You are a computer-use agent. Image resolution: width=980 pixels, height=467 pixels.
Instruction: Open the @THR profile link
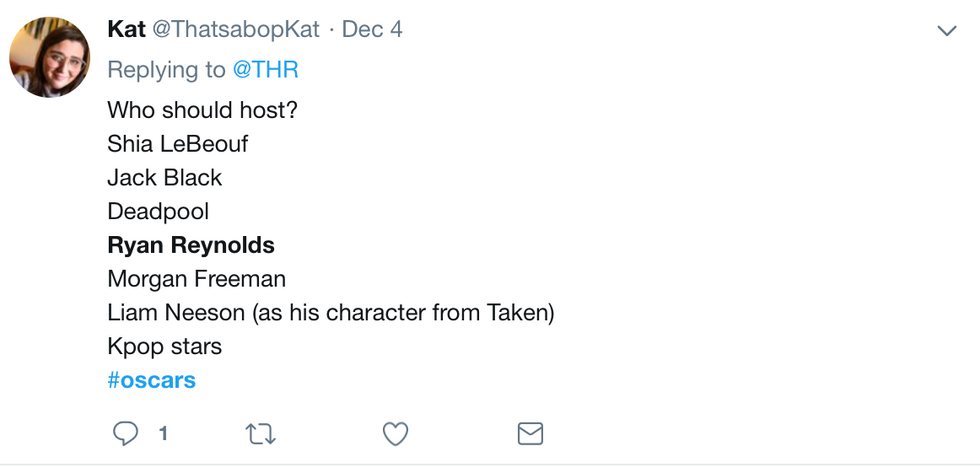coord(266,70)
